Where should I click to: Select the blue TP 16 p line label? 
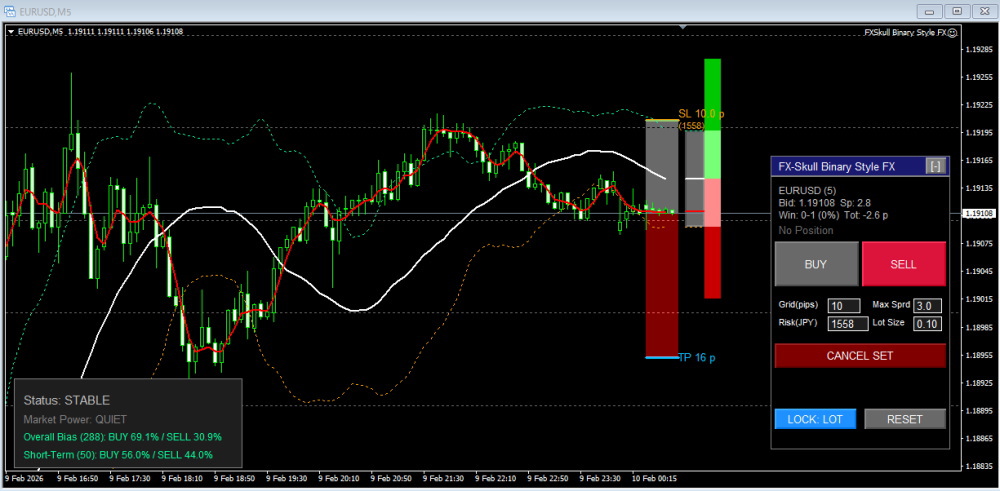tap(697, 357)
